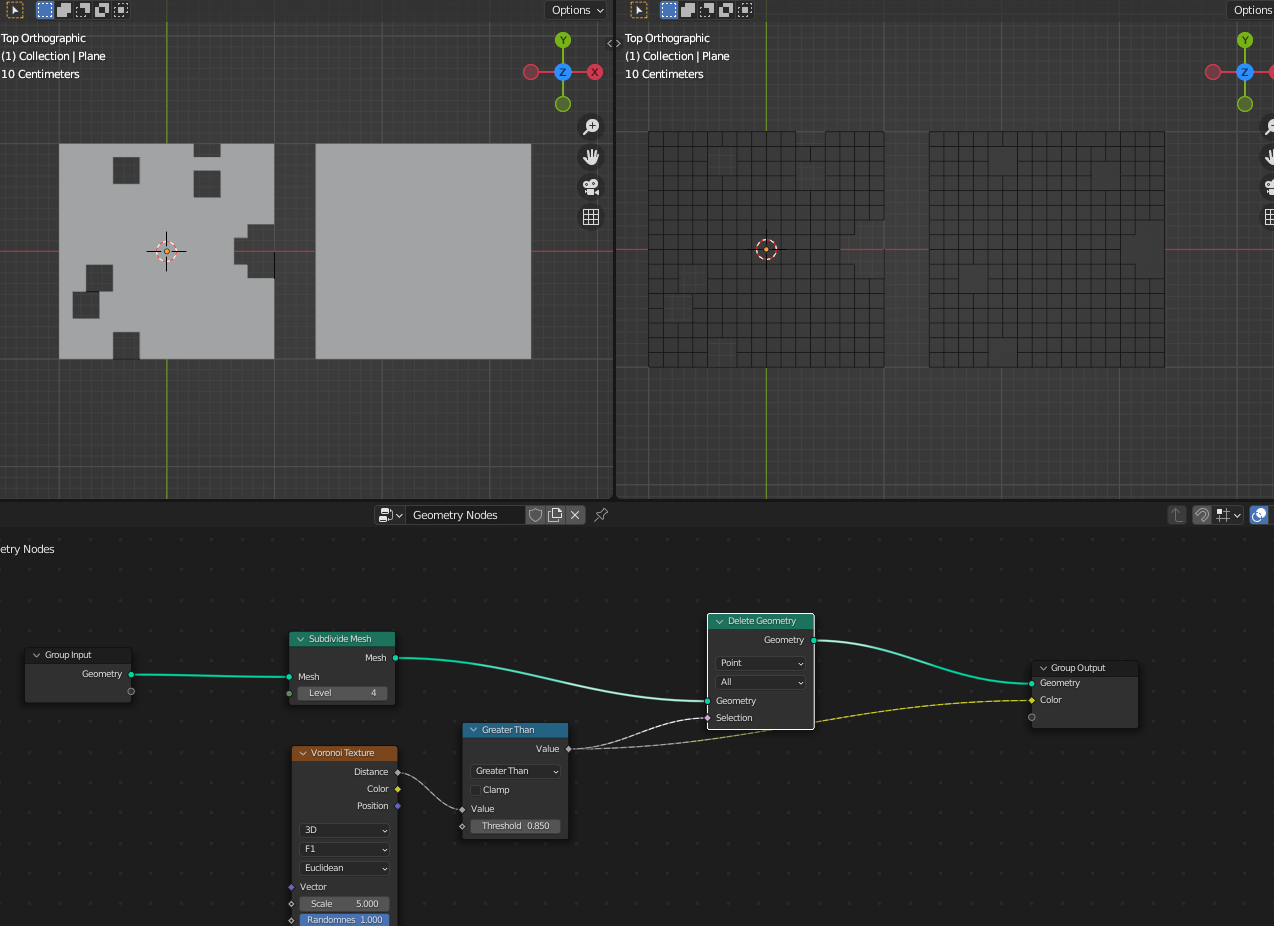Click the green Y axis gizmo in right viewport
This screenshot has height=926, width=1274.
pyautogui.click(x=1245, y=40)
